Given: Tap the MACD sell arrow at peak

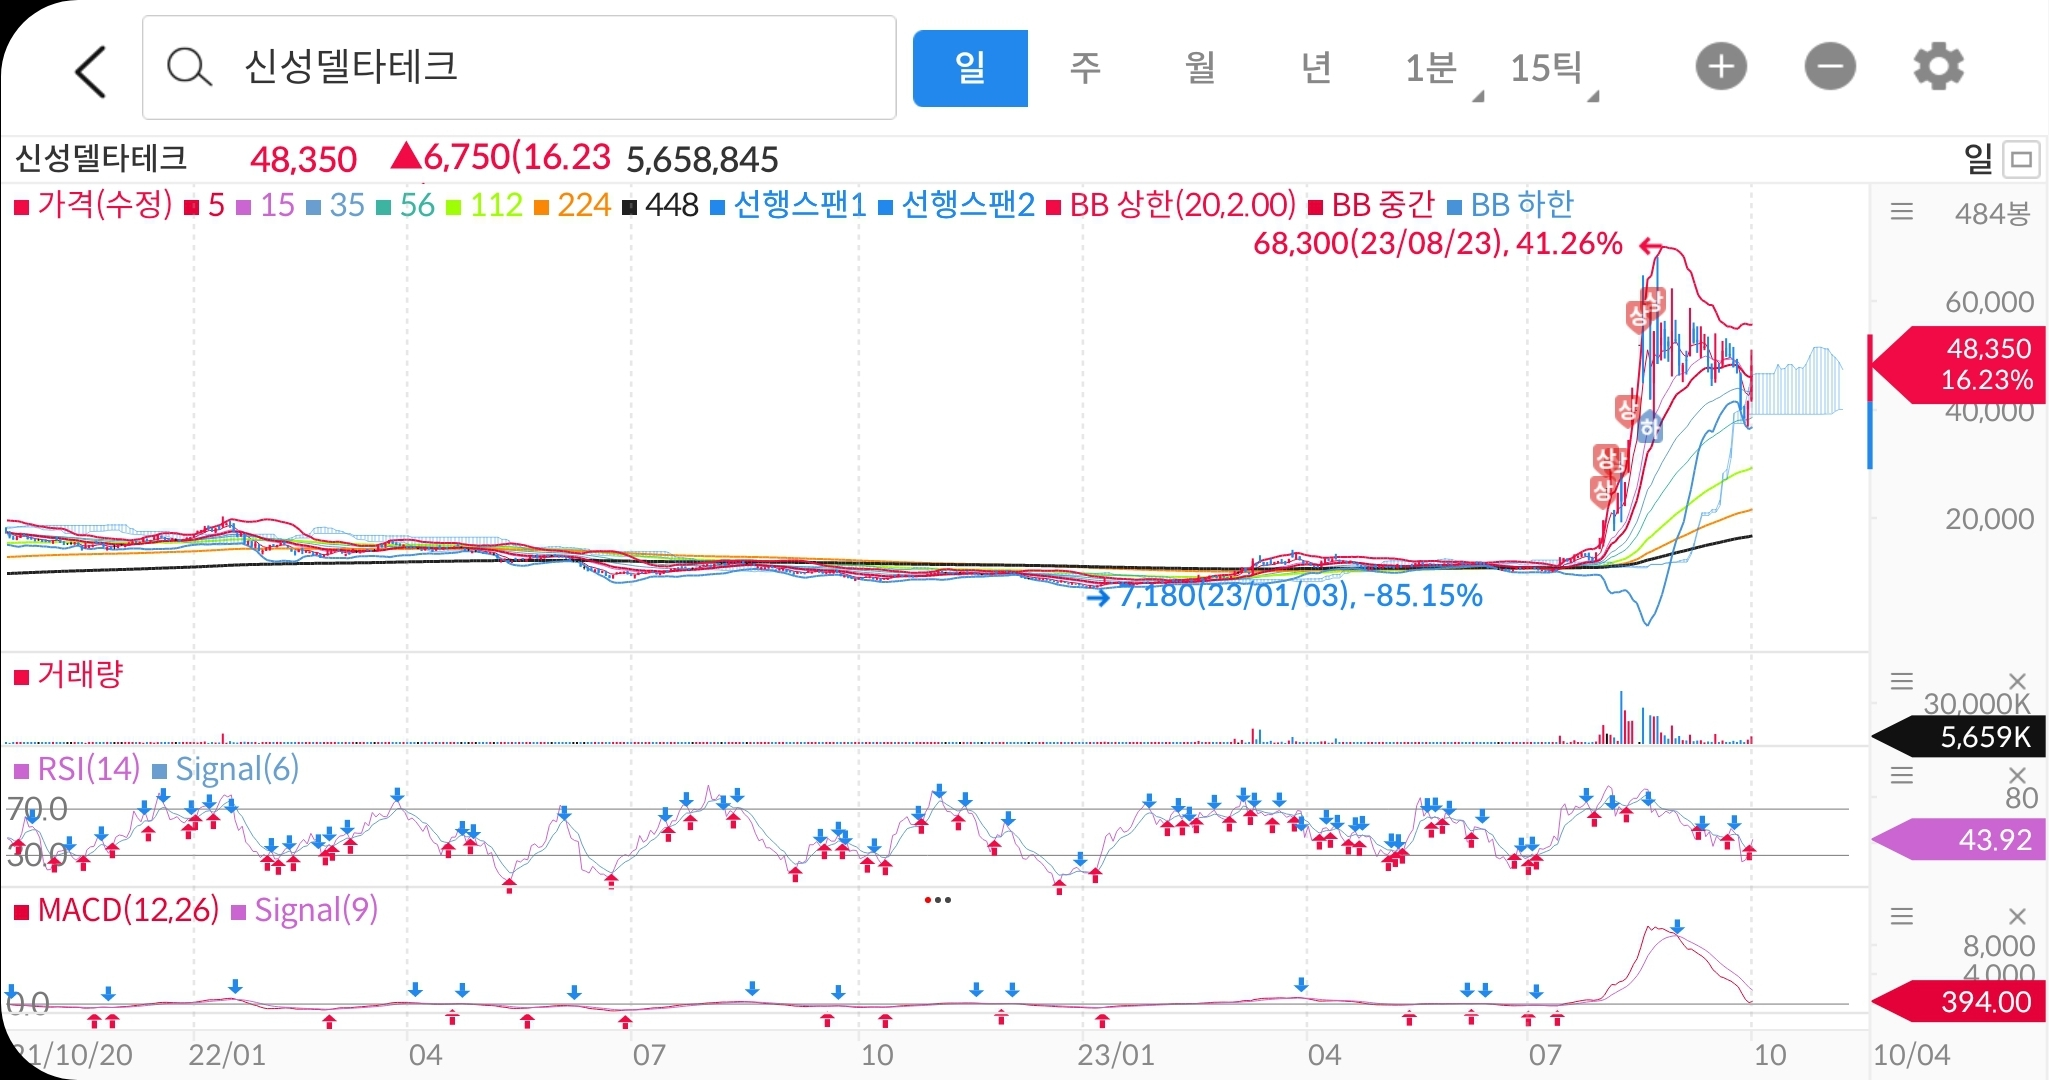Looking at the screenshot, I should (1678, 928).
